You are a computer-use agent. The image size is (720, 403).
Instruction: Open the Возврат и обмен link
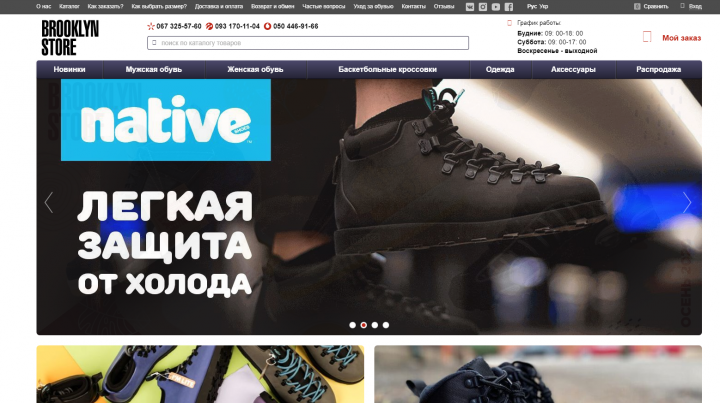point(272,6)
